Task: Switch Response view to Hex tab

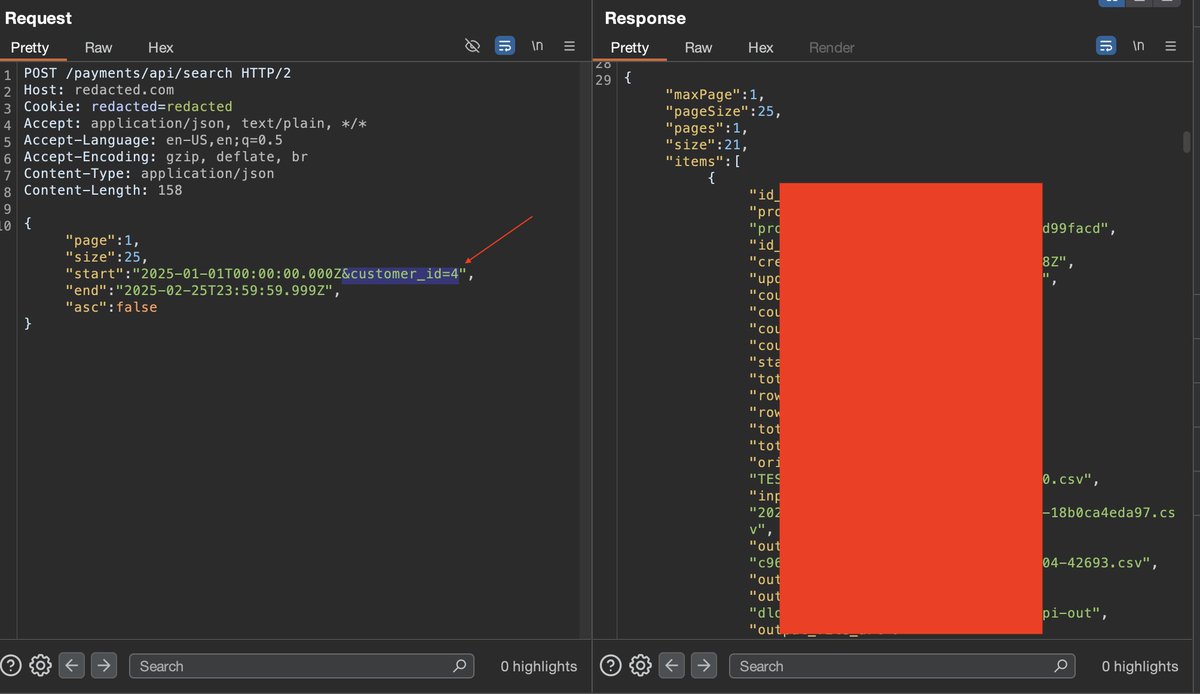Action: (761, 47)
